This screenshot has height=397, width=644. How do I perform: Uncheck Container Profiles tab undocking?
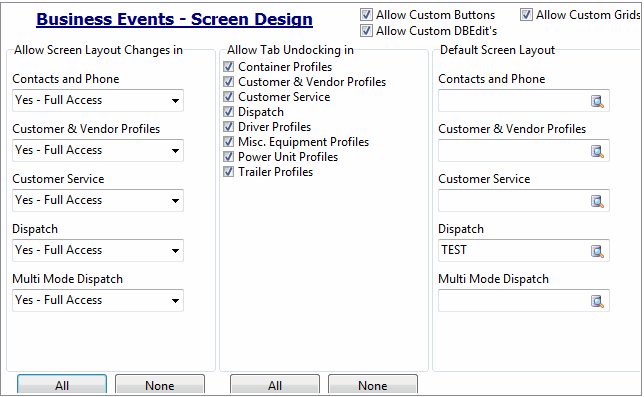(x=229, y=67)
